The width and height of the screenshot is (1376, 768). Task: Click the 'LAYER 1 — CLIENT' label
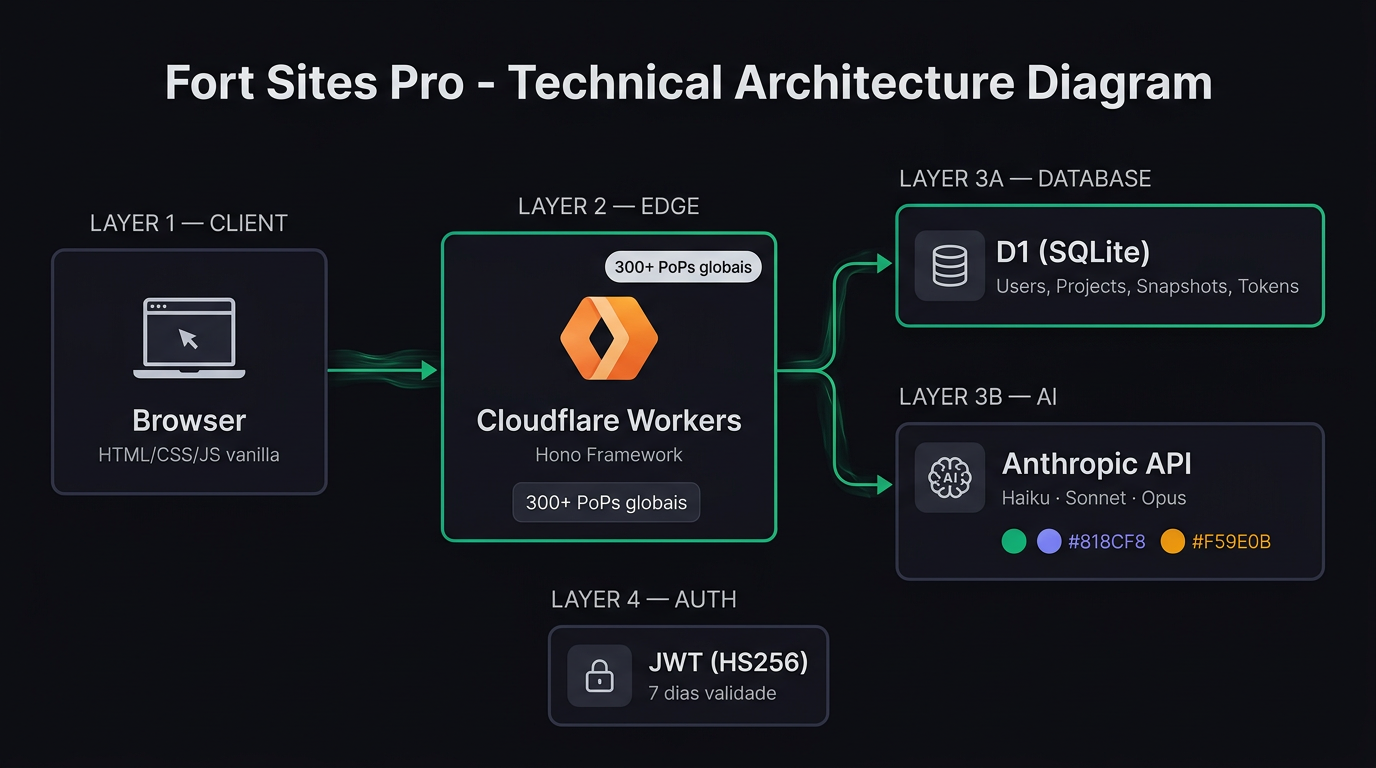pos(189,223)
